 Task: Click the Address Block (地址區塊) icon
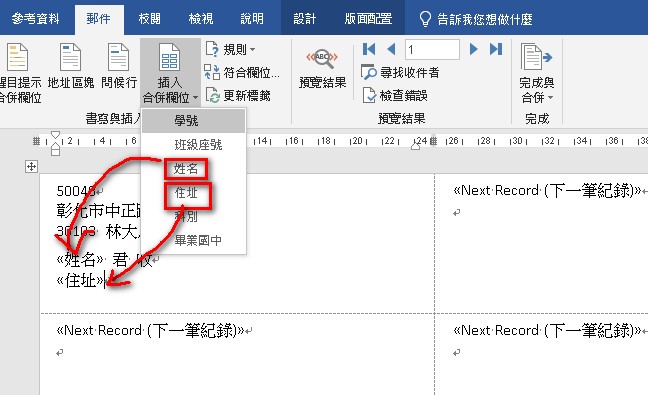tap(71, 58)
